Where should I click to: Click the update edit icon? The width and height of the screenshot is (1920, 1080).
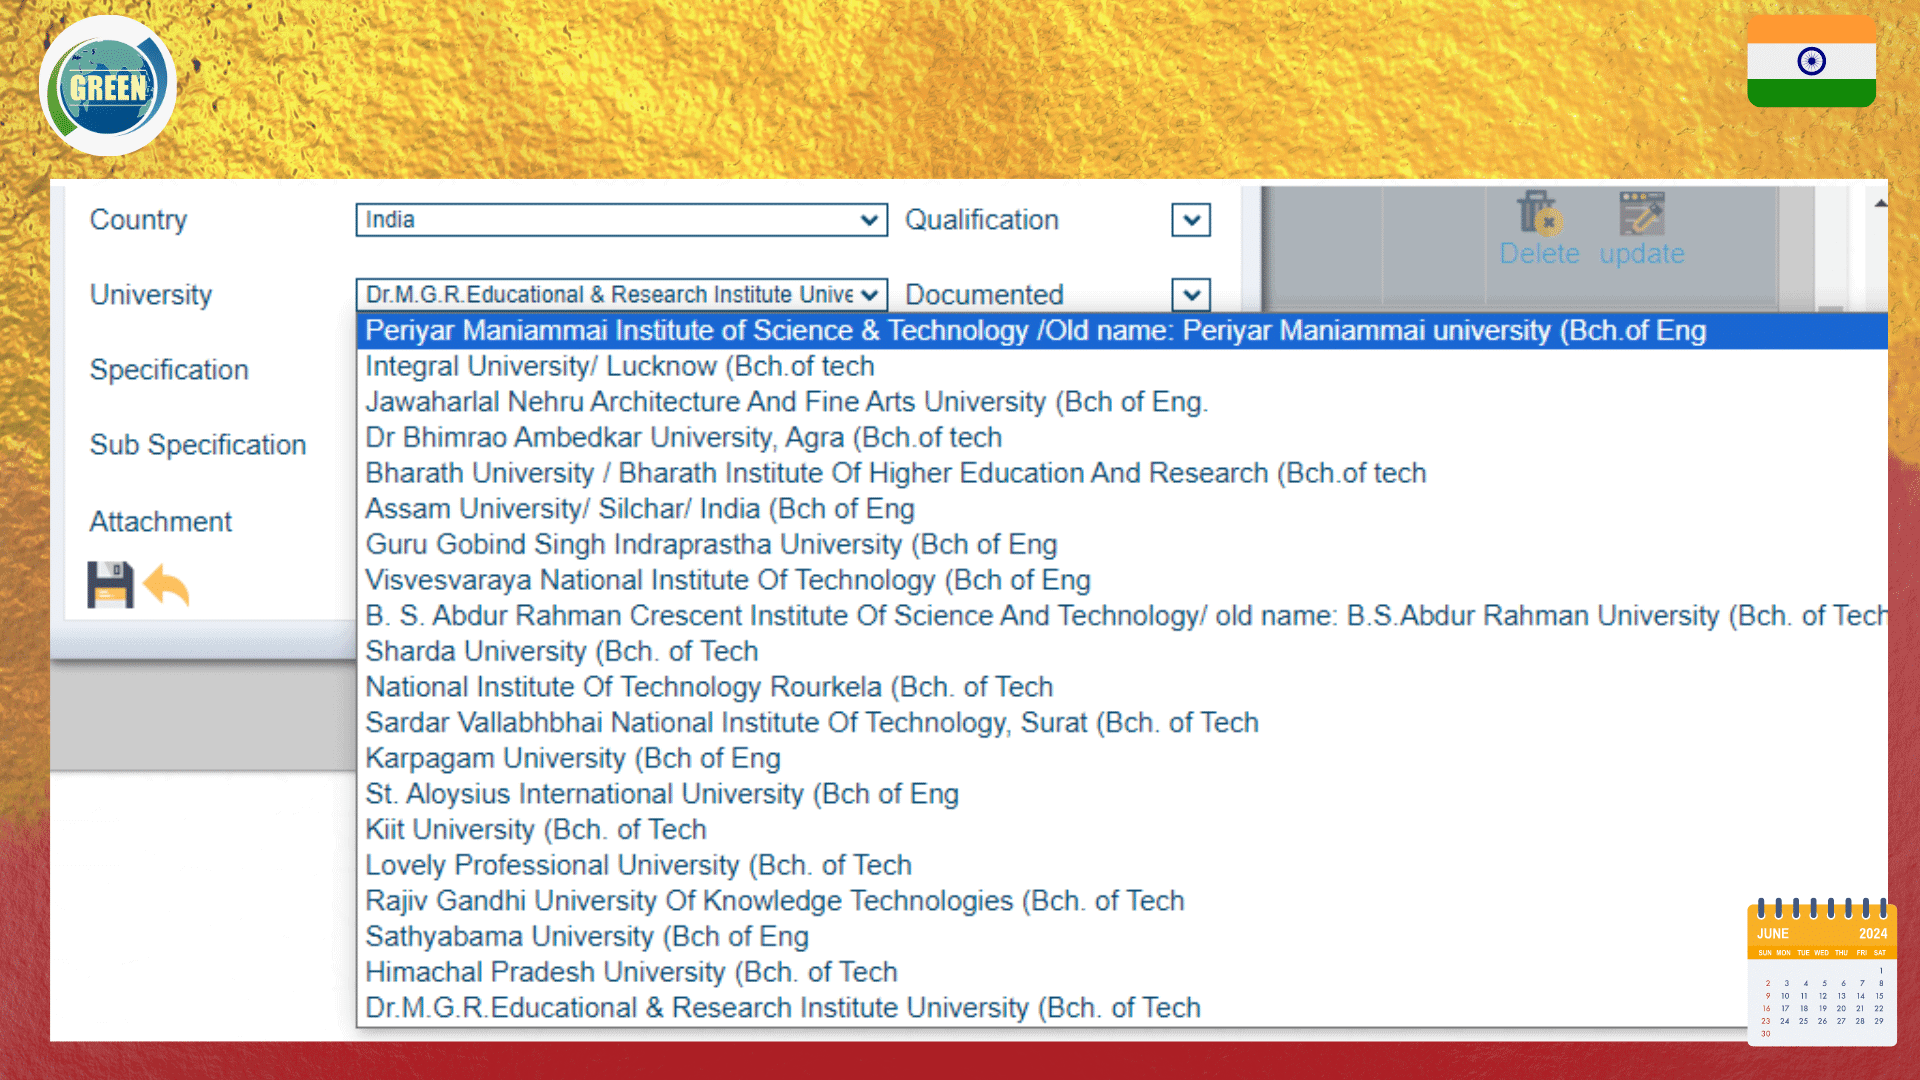tap(1641, 213)
